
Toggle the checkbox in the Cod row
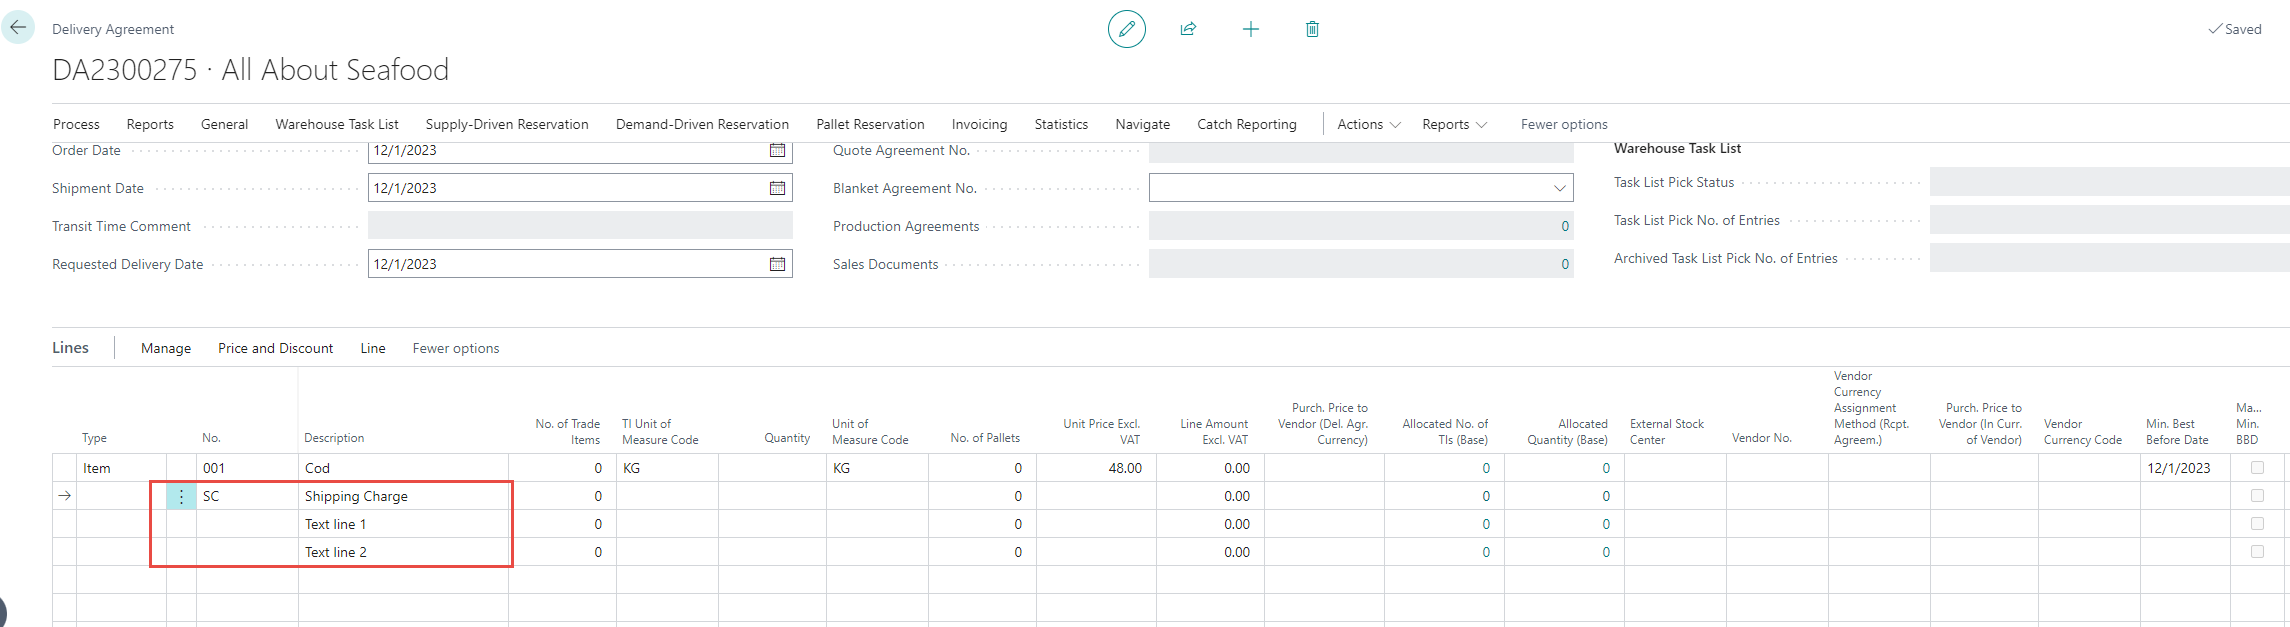[2257, 468]
